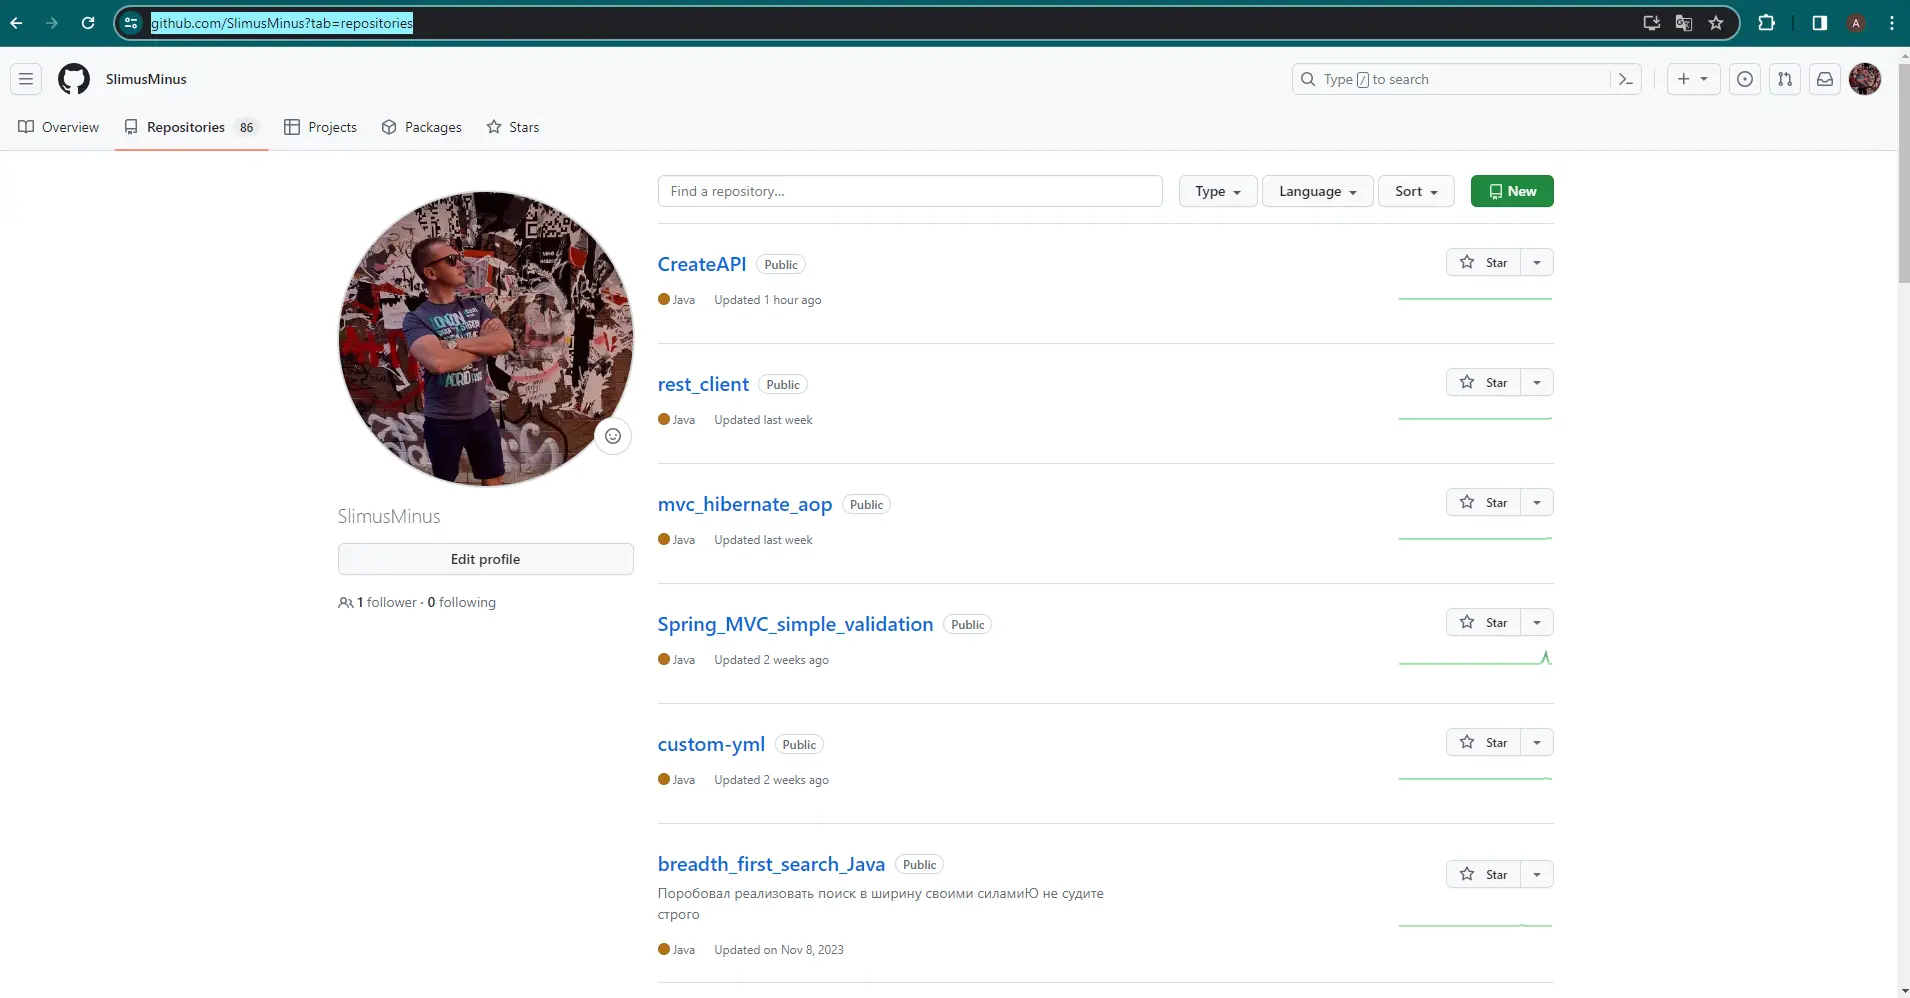The width and height of the screenshot is (1910, 998).
Task: Open the Pull requests icon in header
Action: (x=1785, y=79)
